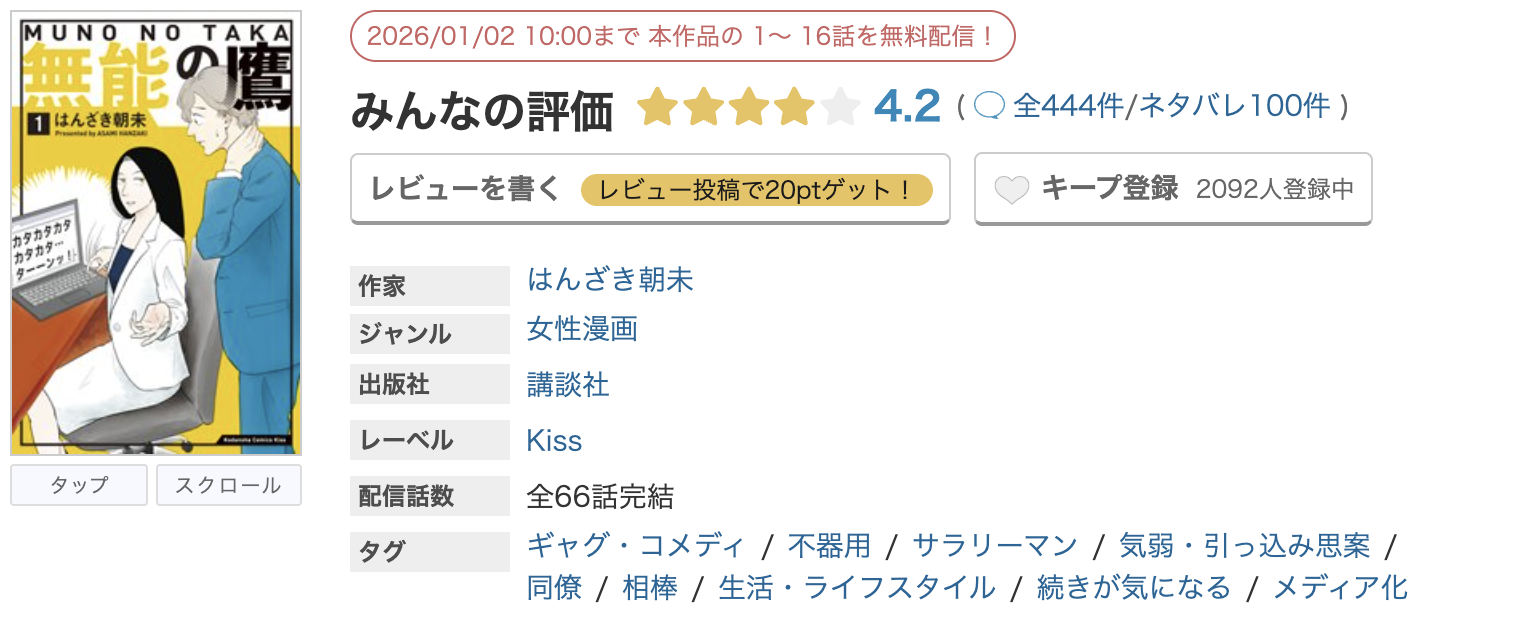Image resolution: width=1536 pixels, height=640 pixels.
Task: Switch preview to スクロール mode
Action: click(228, 484)
